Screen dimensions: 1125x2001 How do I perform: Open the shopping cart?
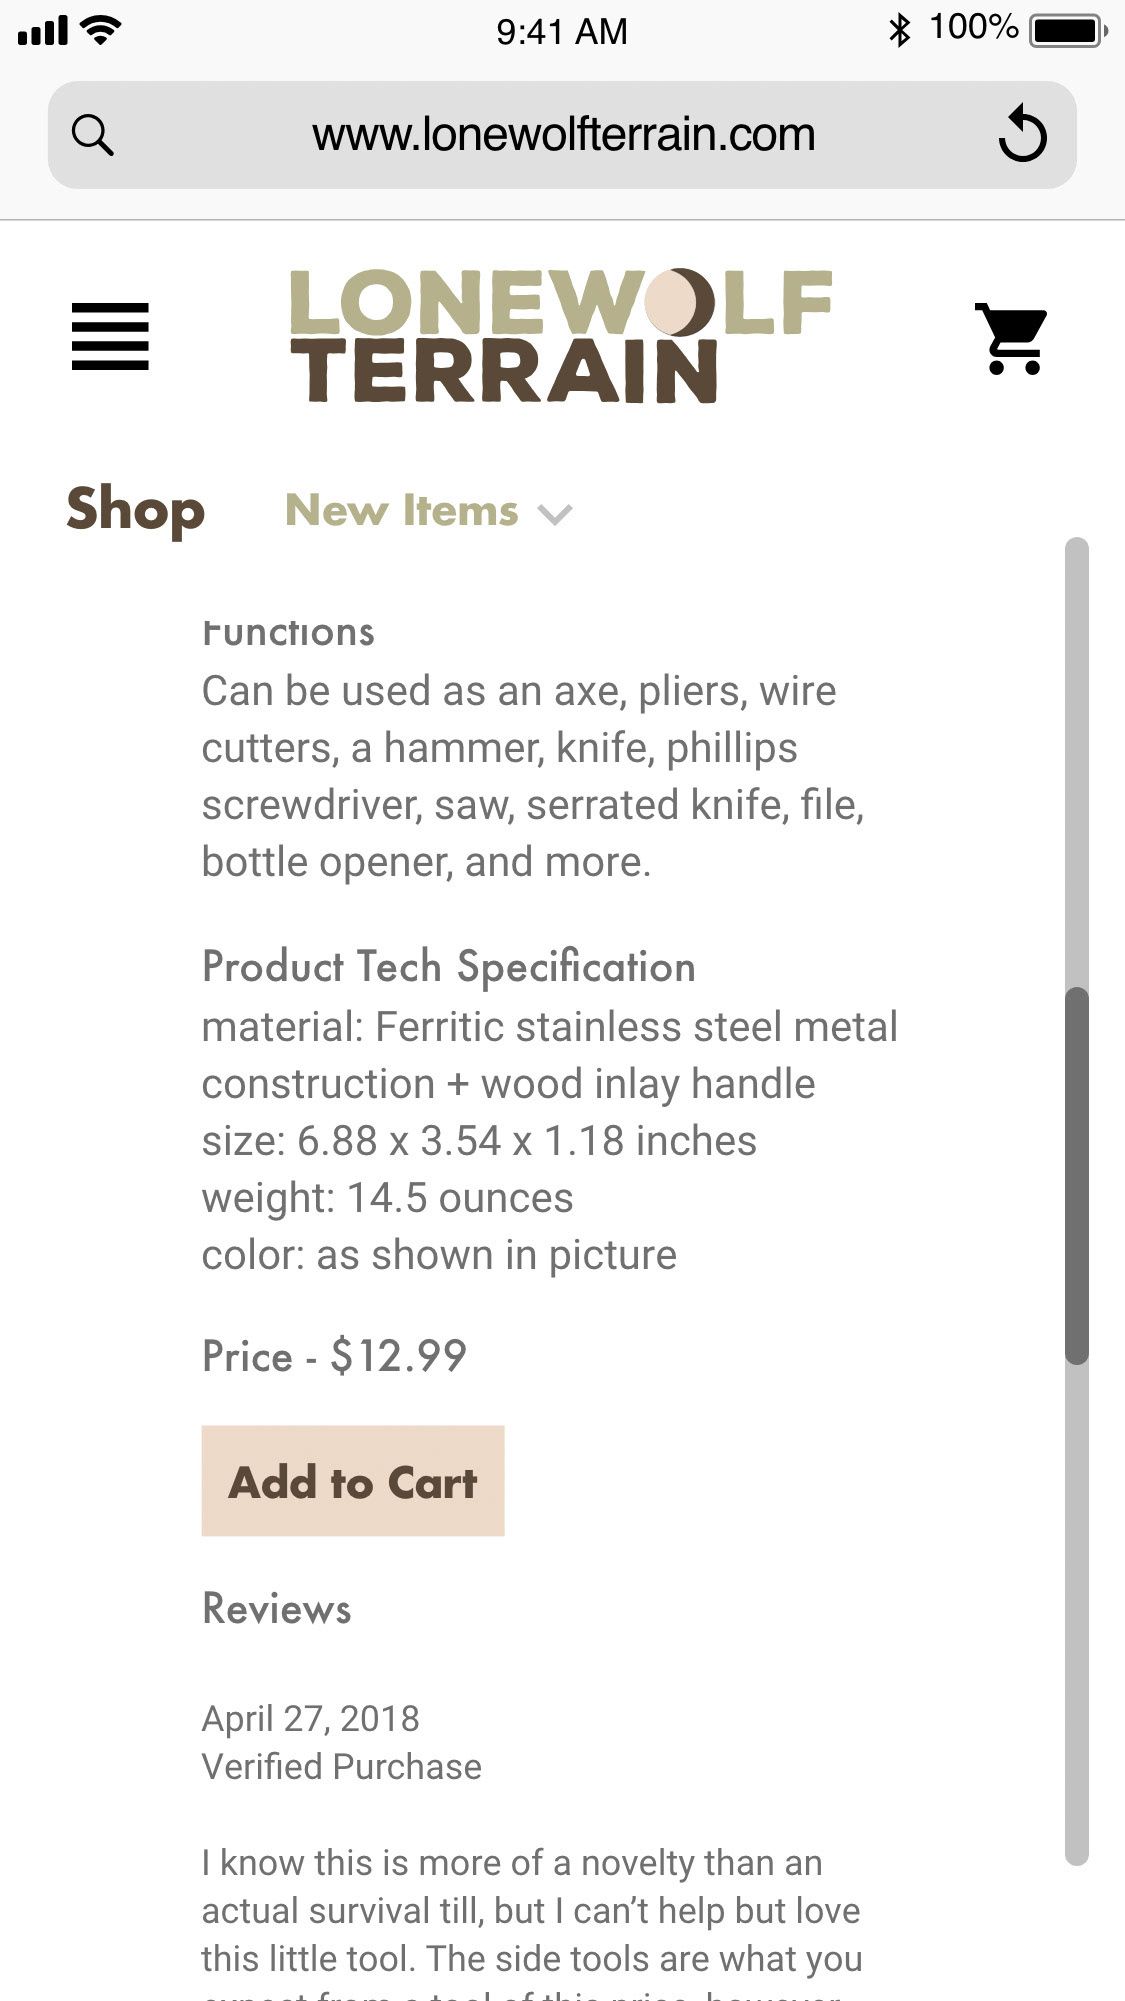tap(1012, 338)
